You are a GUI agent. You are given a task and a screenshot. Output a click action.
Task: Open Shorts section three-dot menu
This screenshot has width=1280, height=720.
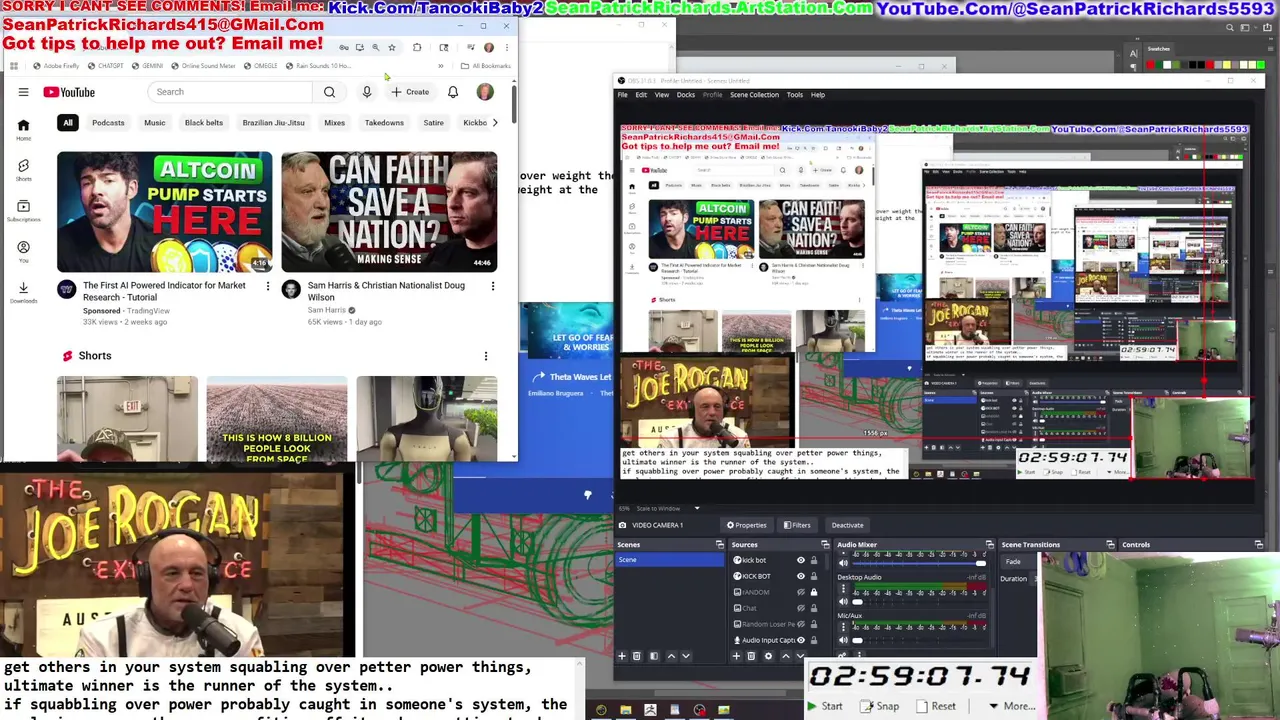click(x=486, y=356)
